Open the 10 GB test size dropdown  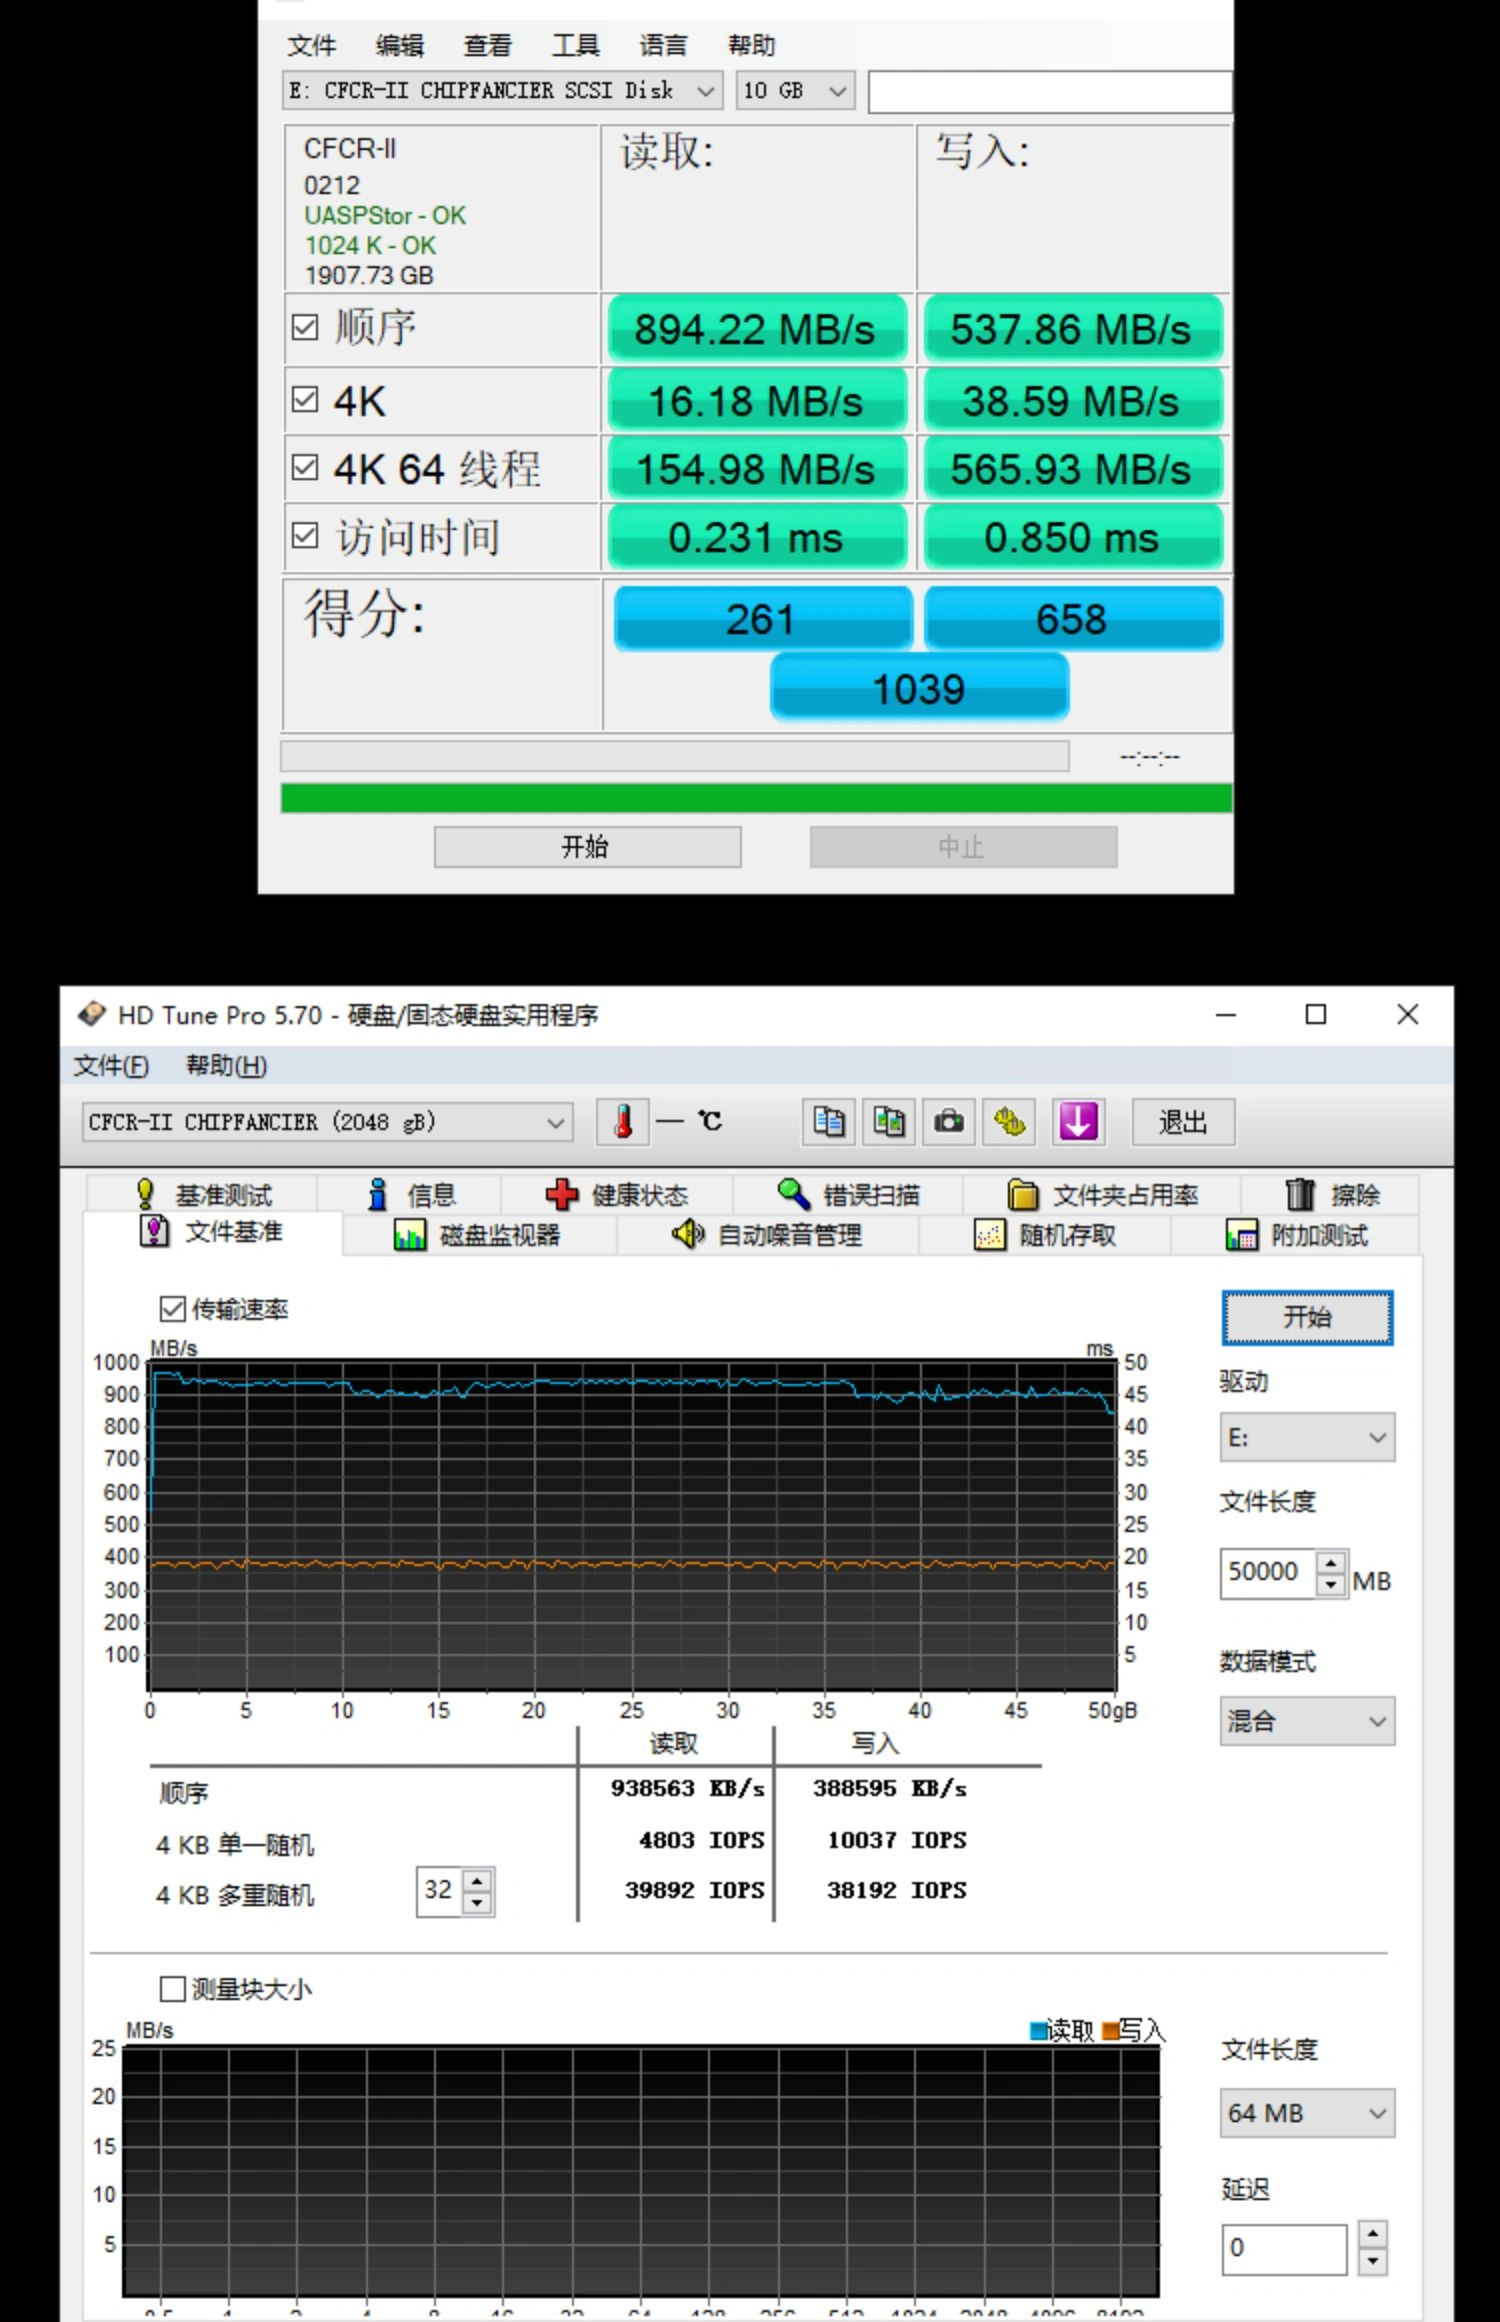(795, 91)
